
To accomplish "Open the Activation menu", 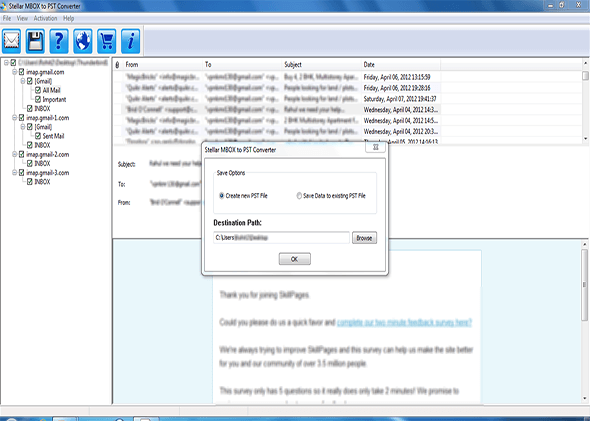I will coord(45,18).
